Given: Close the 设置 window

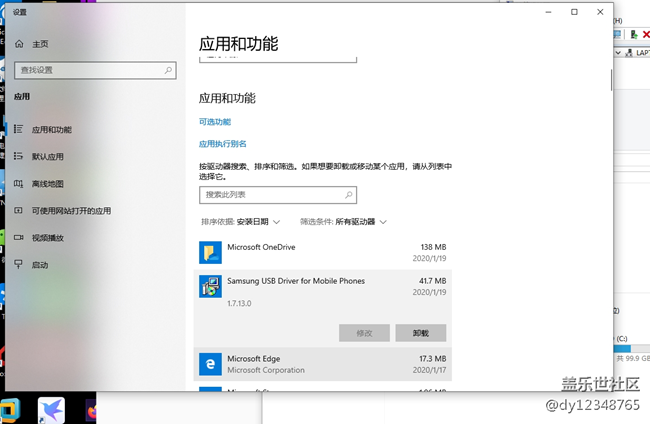Looking at the screenshot, I should [x=600, y=12].
